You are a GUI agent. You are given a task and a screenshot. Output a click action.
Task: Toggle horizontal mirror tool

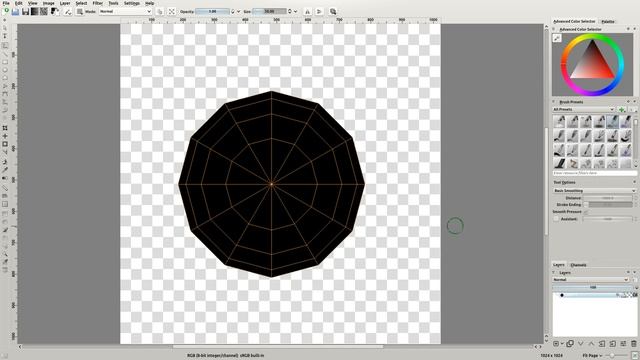tap(307, 11)
